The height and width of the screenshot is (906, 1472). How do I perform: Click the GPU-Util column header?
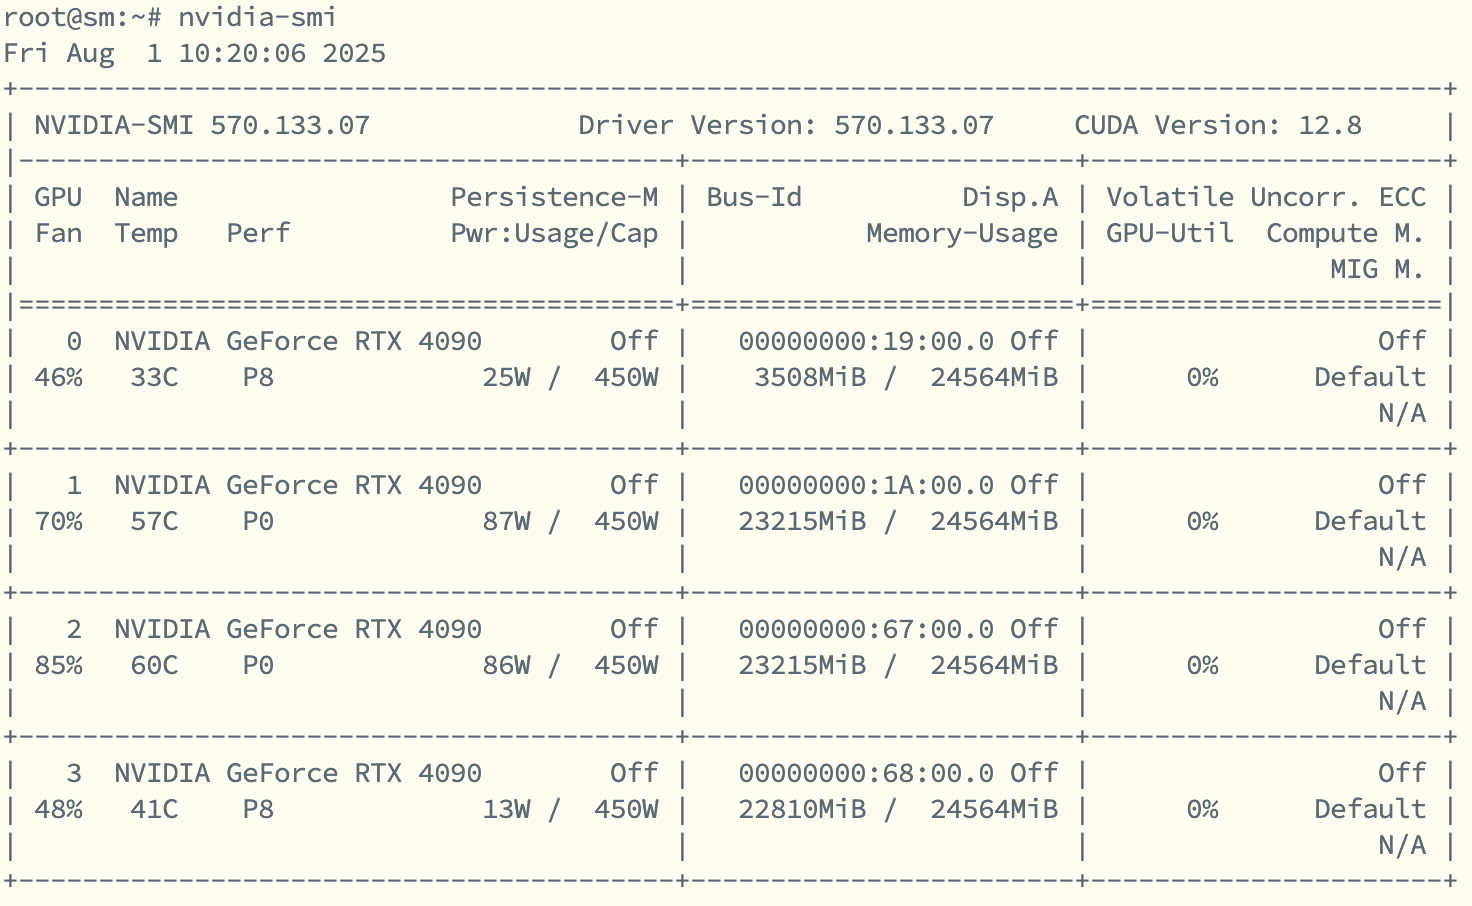point(1169,233)
